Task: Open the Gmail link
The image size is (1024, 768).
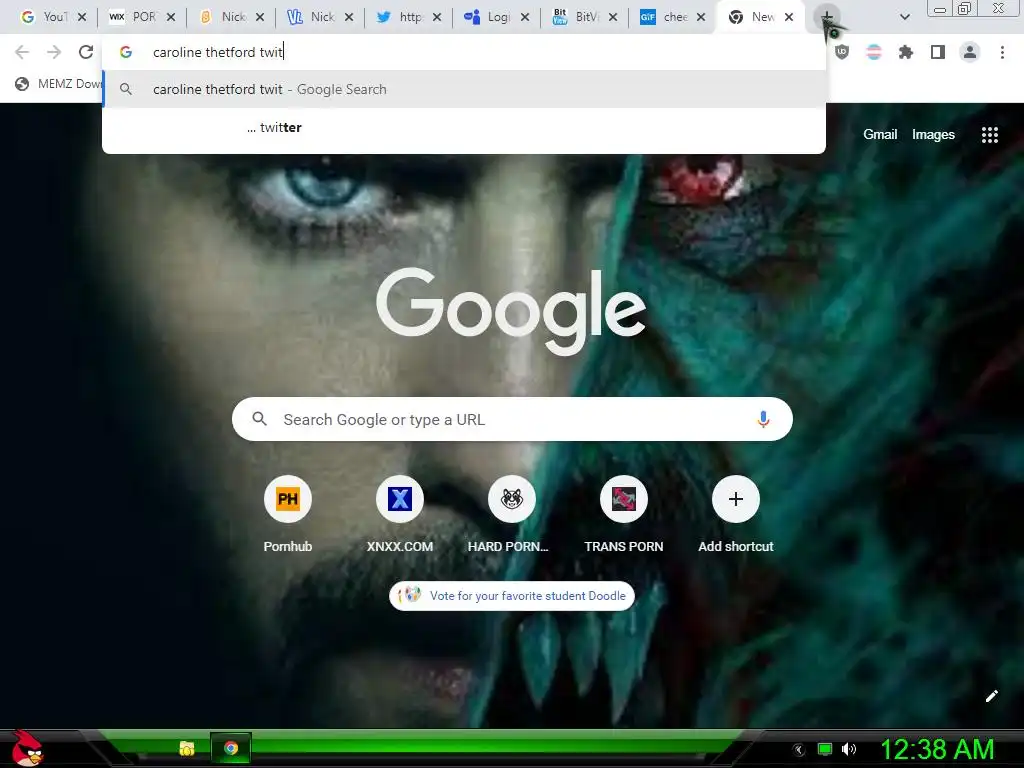Action: point(880,135)
